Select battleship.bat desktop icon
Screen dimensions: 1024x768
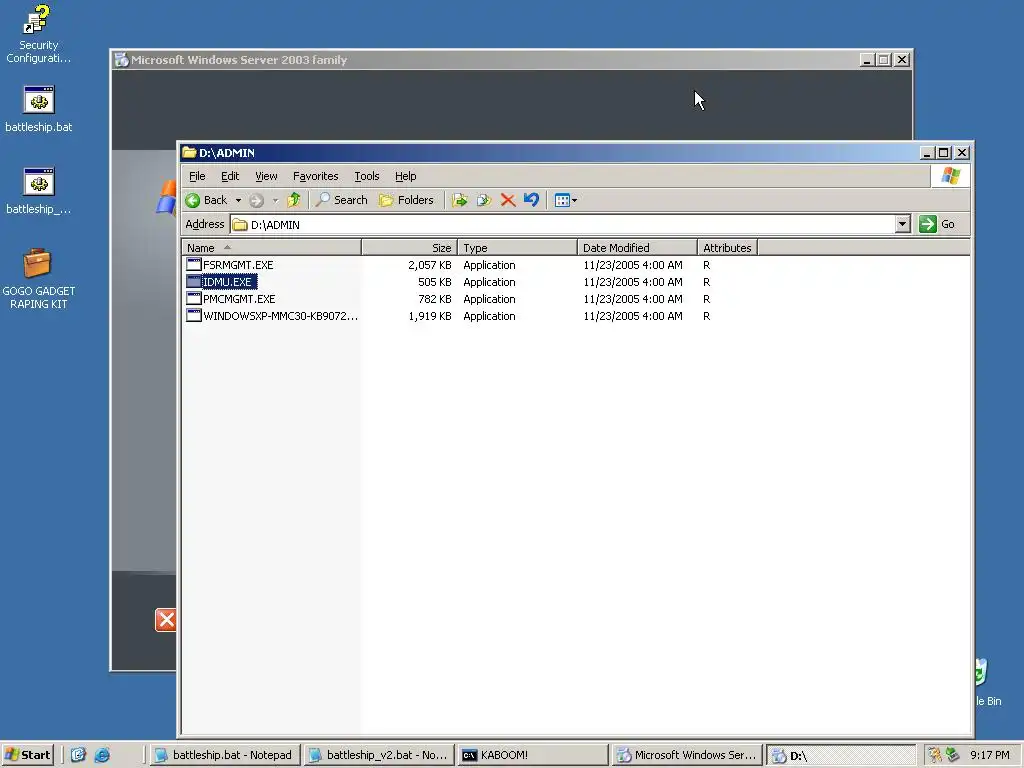[39, 109]
